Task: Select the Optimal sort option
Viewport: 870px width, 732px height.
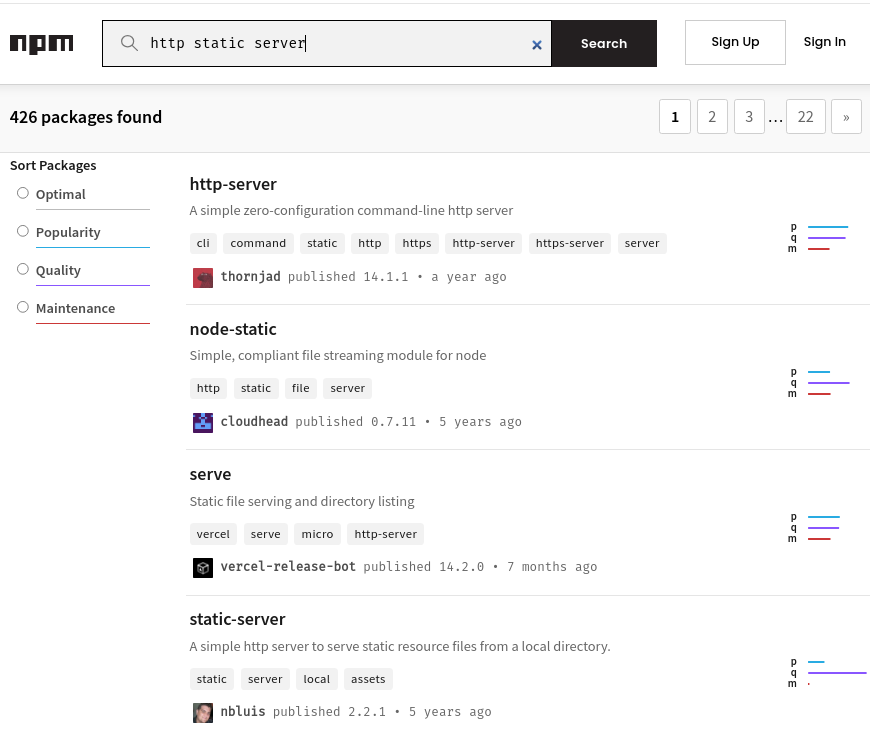Action: pyautogui.click(x=23, y=193)
